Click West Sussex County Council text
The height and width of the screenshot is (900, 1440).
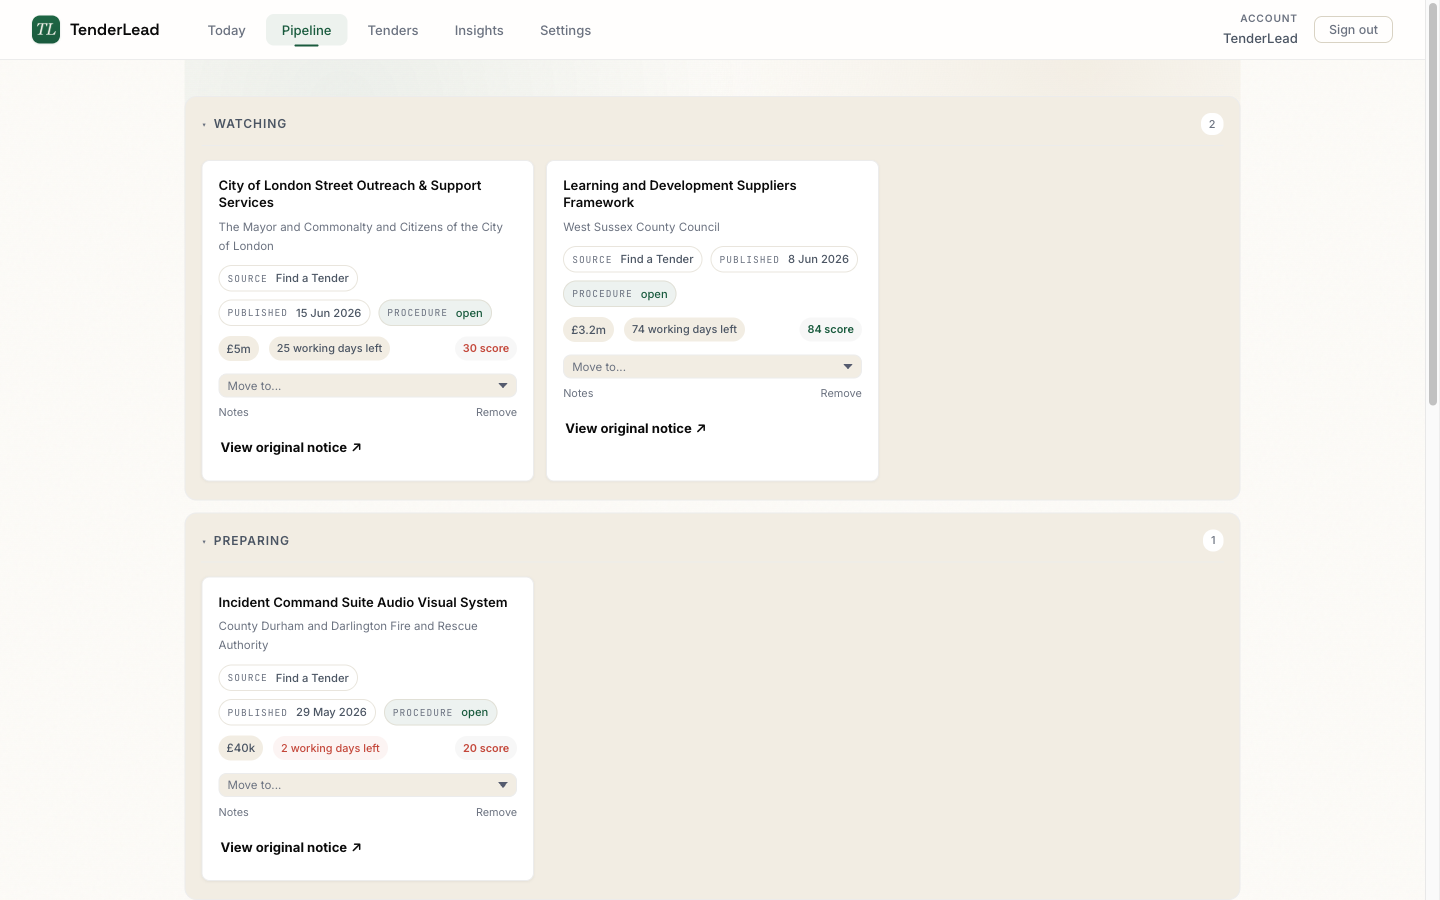click(x=641, y=227)
